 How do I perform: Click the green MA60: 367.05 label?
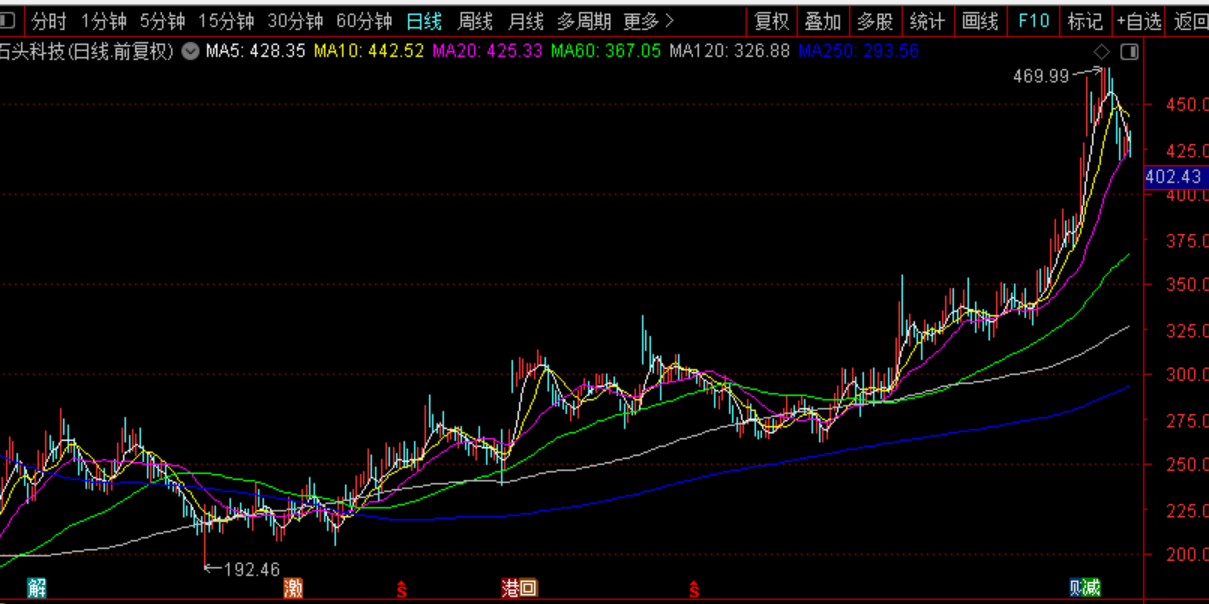(x=606, y=51)
